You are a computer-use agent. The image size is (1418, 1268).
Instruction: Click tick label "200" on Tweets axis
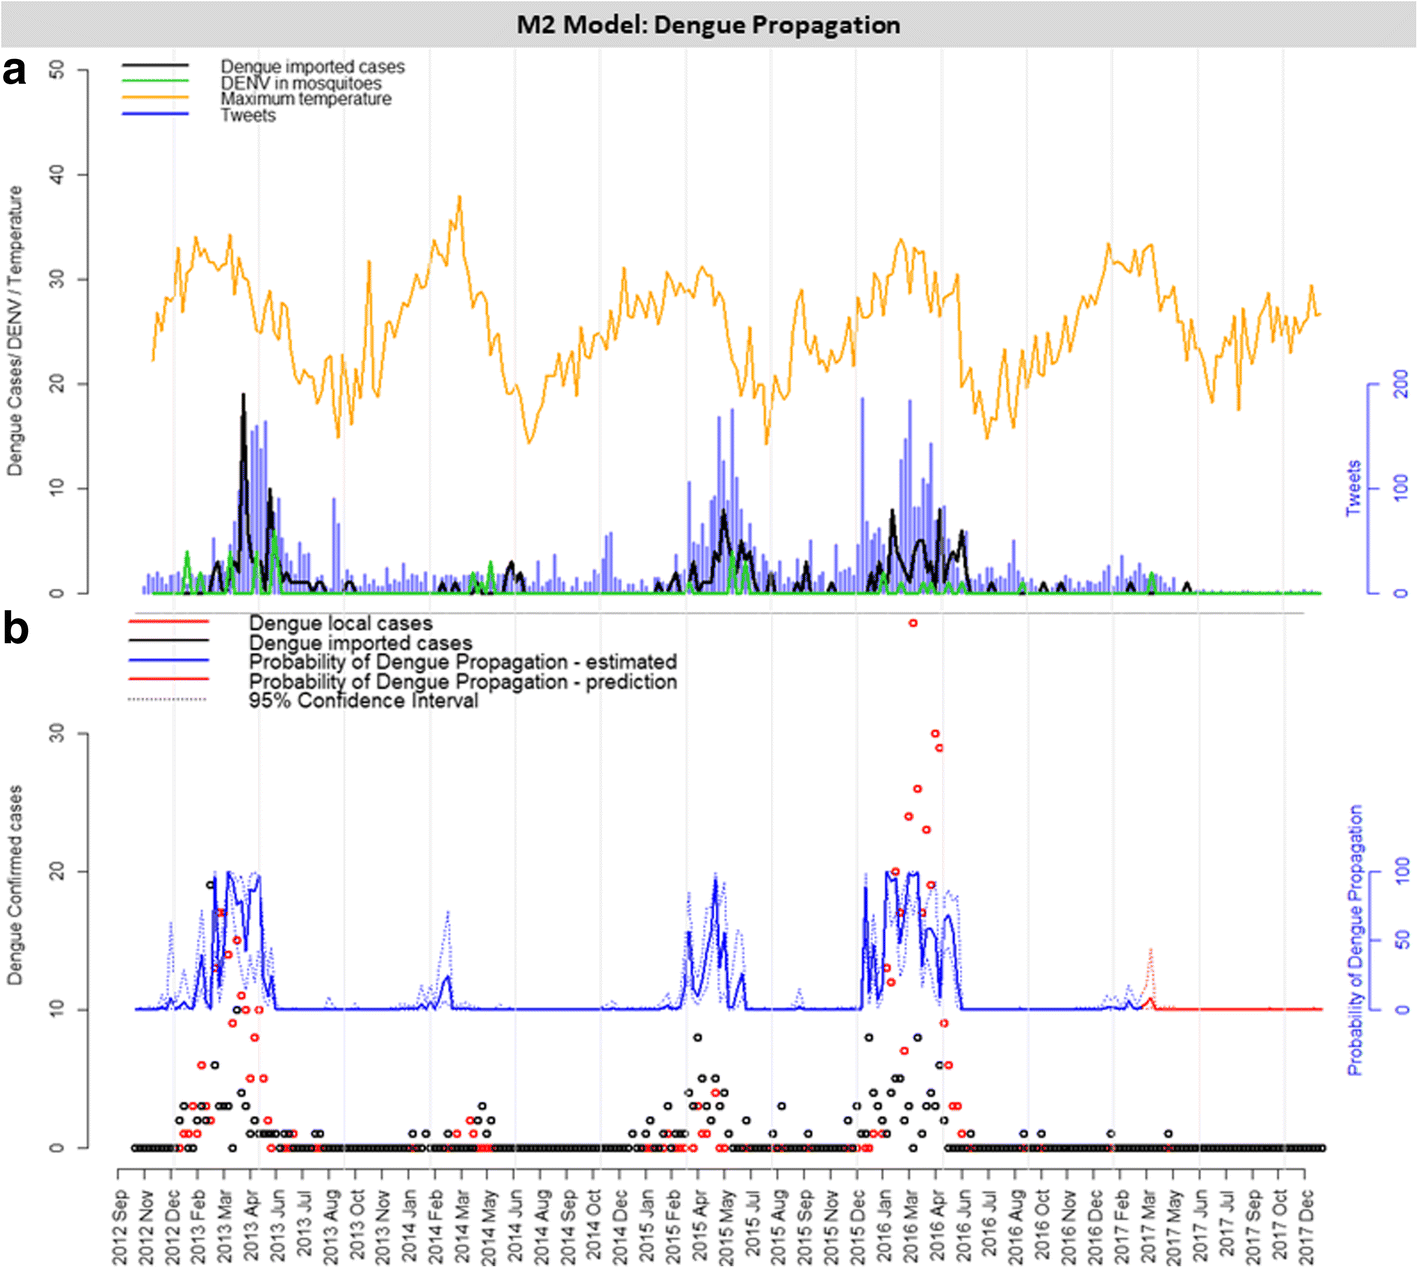tap(1400, 383)
